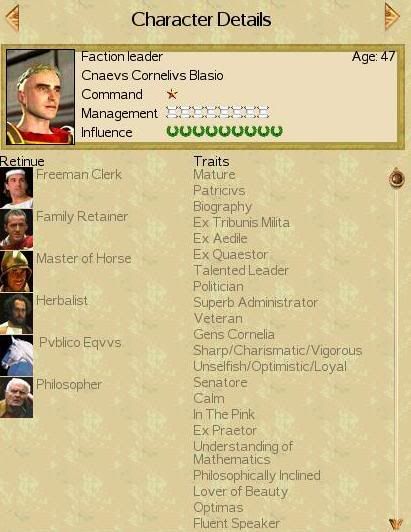Viewport: 411px width, 532px height.
Task: Select the Herbalist retinue portrait
Action: 16,314
